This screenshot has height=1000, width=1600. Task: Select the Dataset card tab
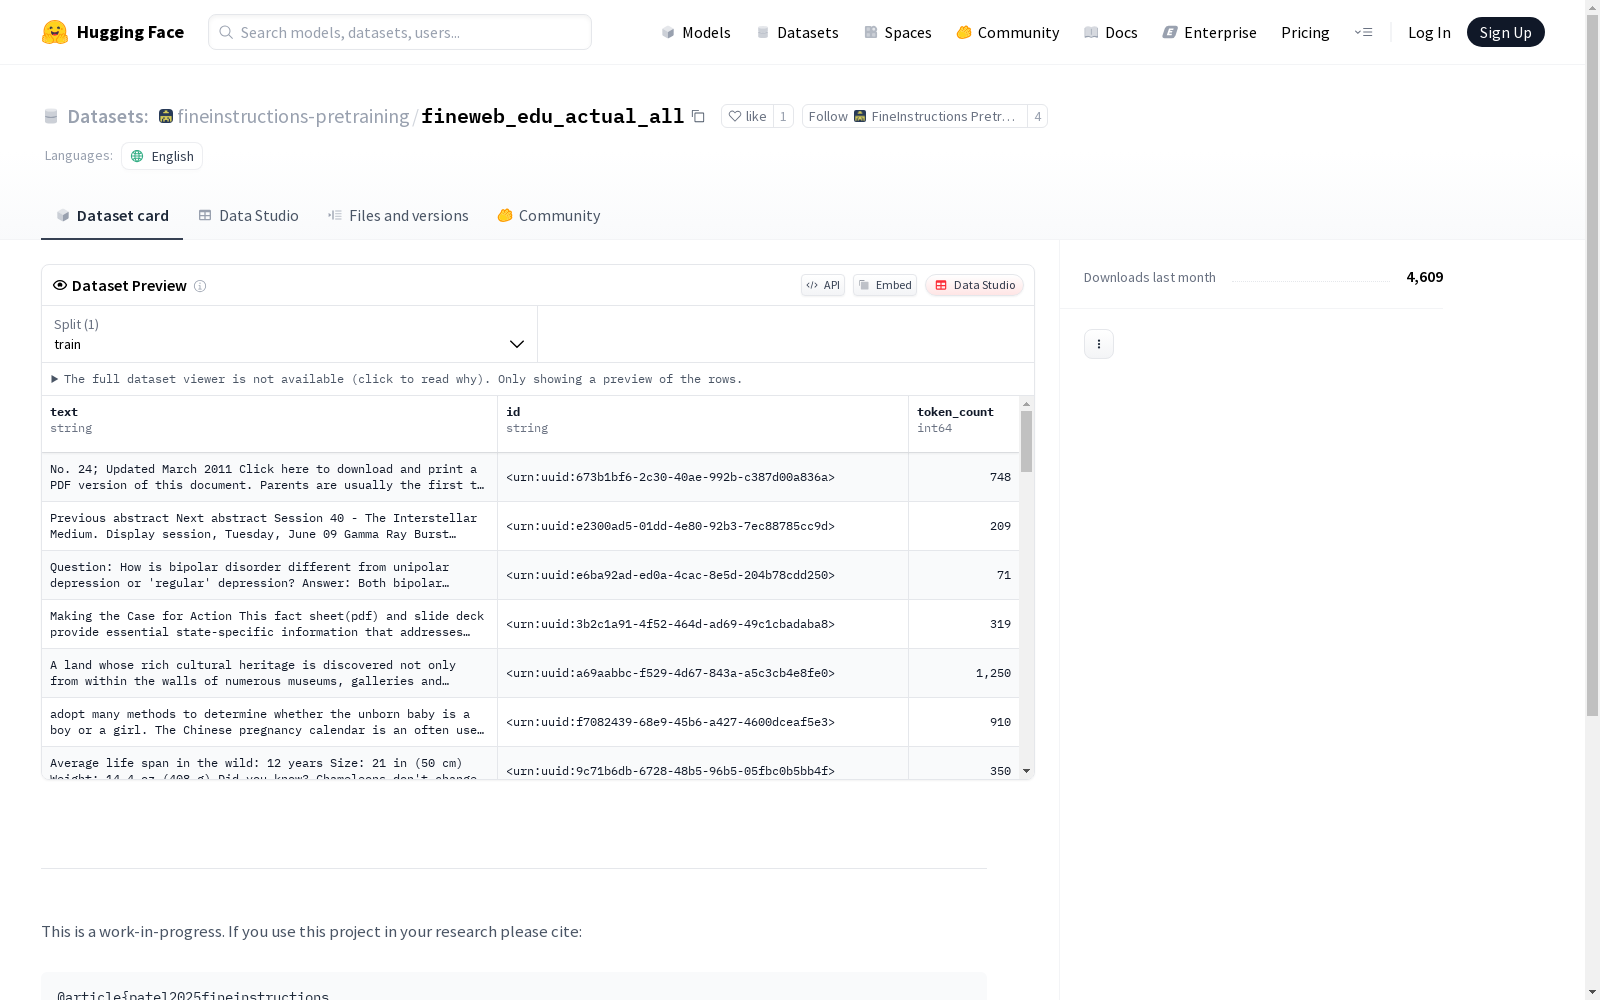(x=112, y=216)
